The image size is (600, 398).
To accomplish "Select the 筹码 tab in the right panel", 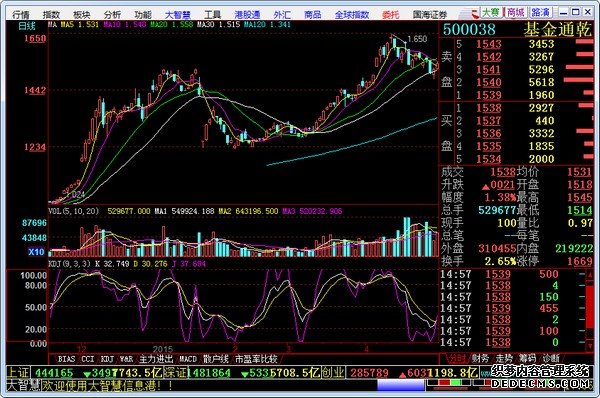I will tap(527, 359).
